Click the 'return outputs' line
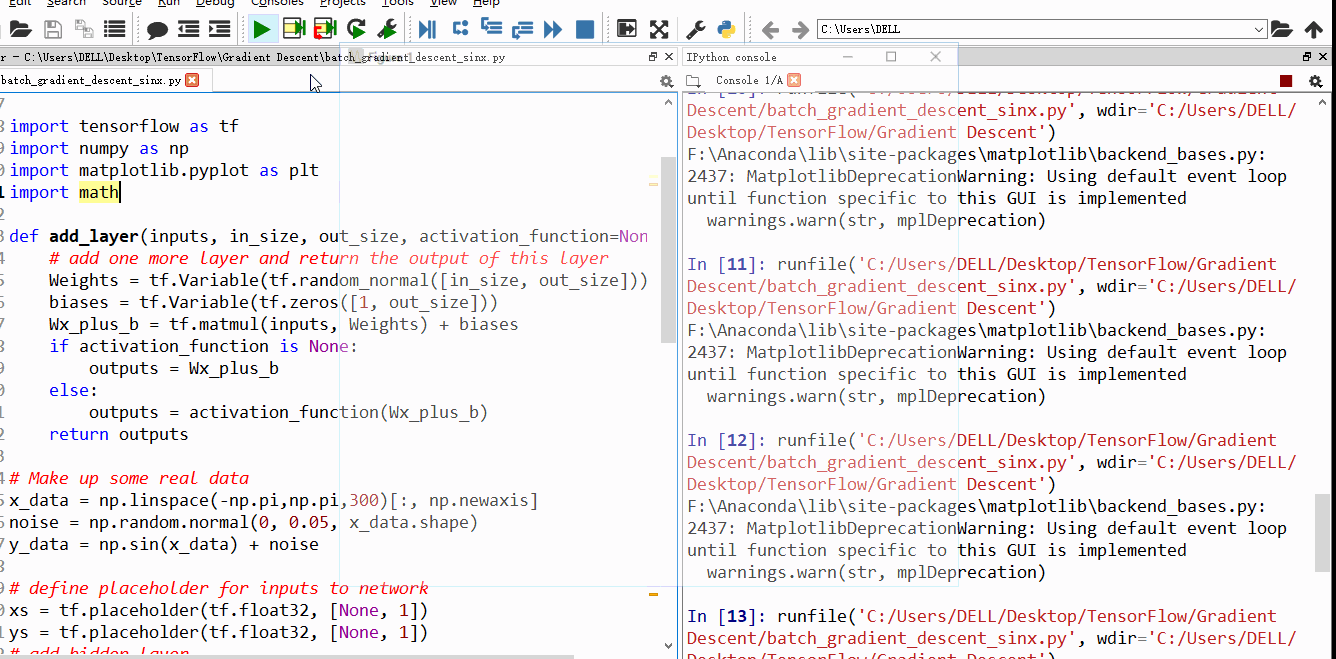The width and height of the screenshot is (1336, 659). click(x=118, y=434)
